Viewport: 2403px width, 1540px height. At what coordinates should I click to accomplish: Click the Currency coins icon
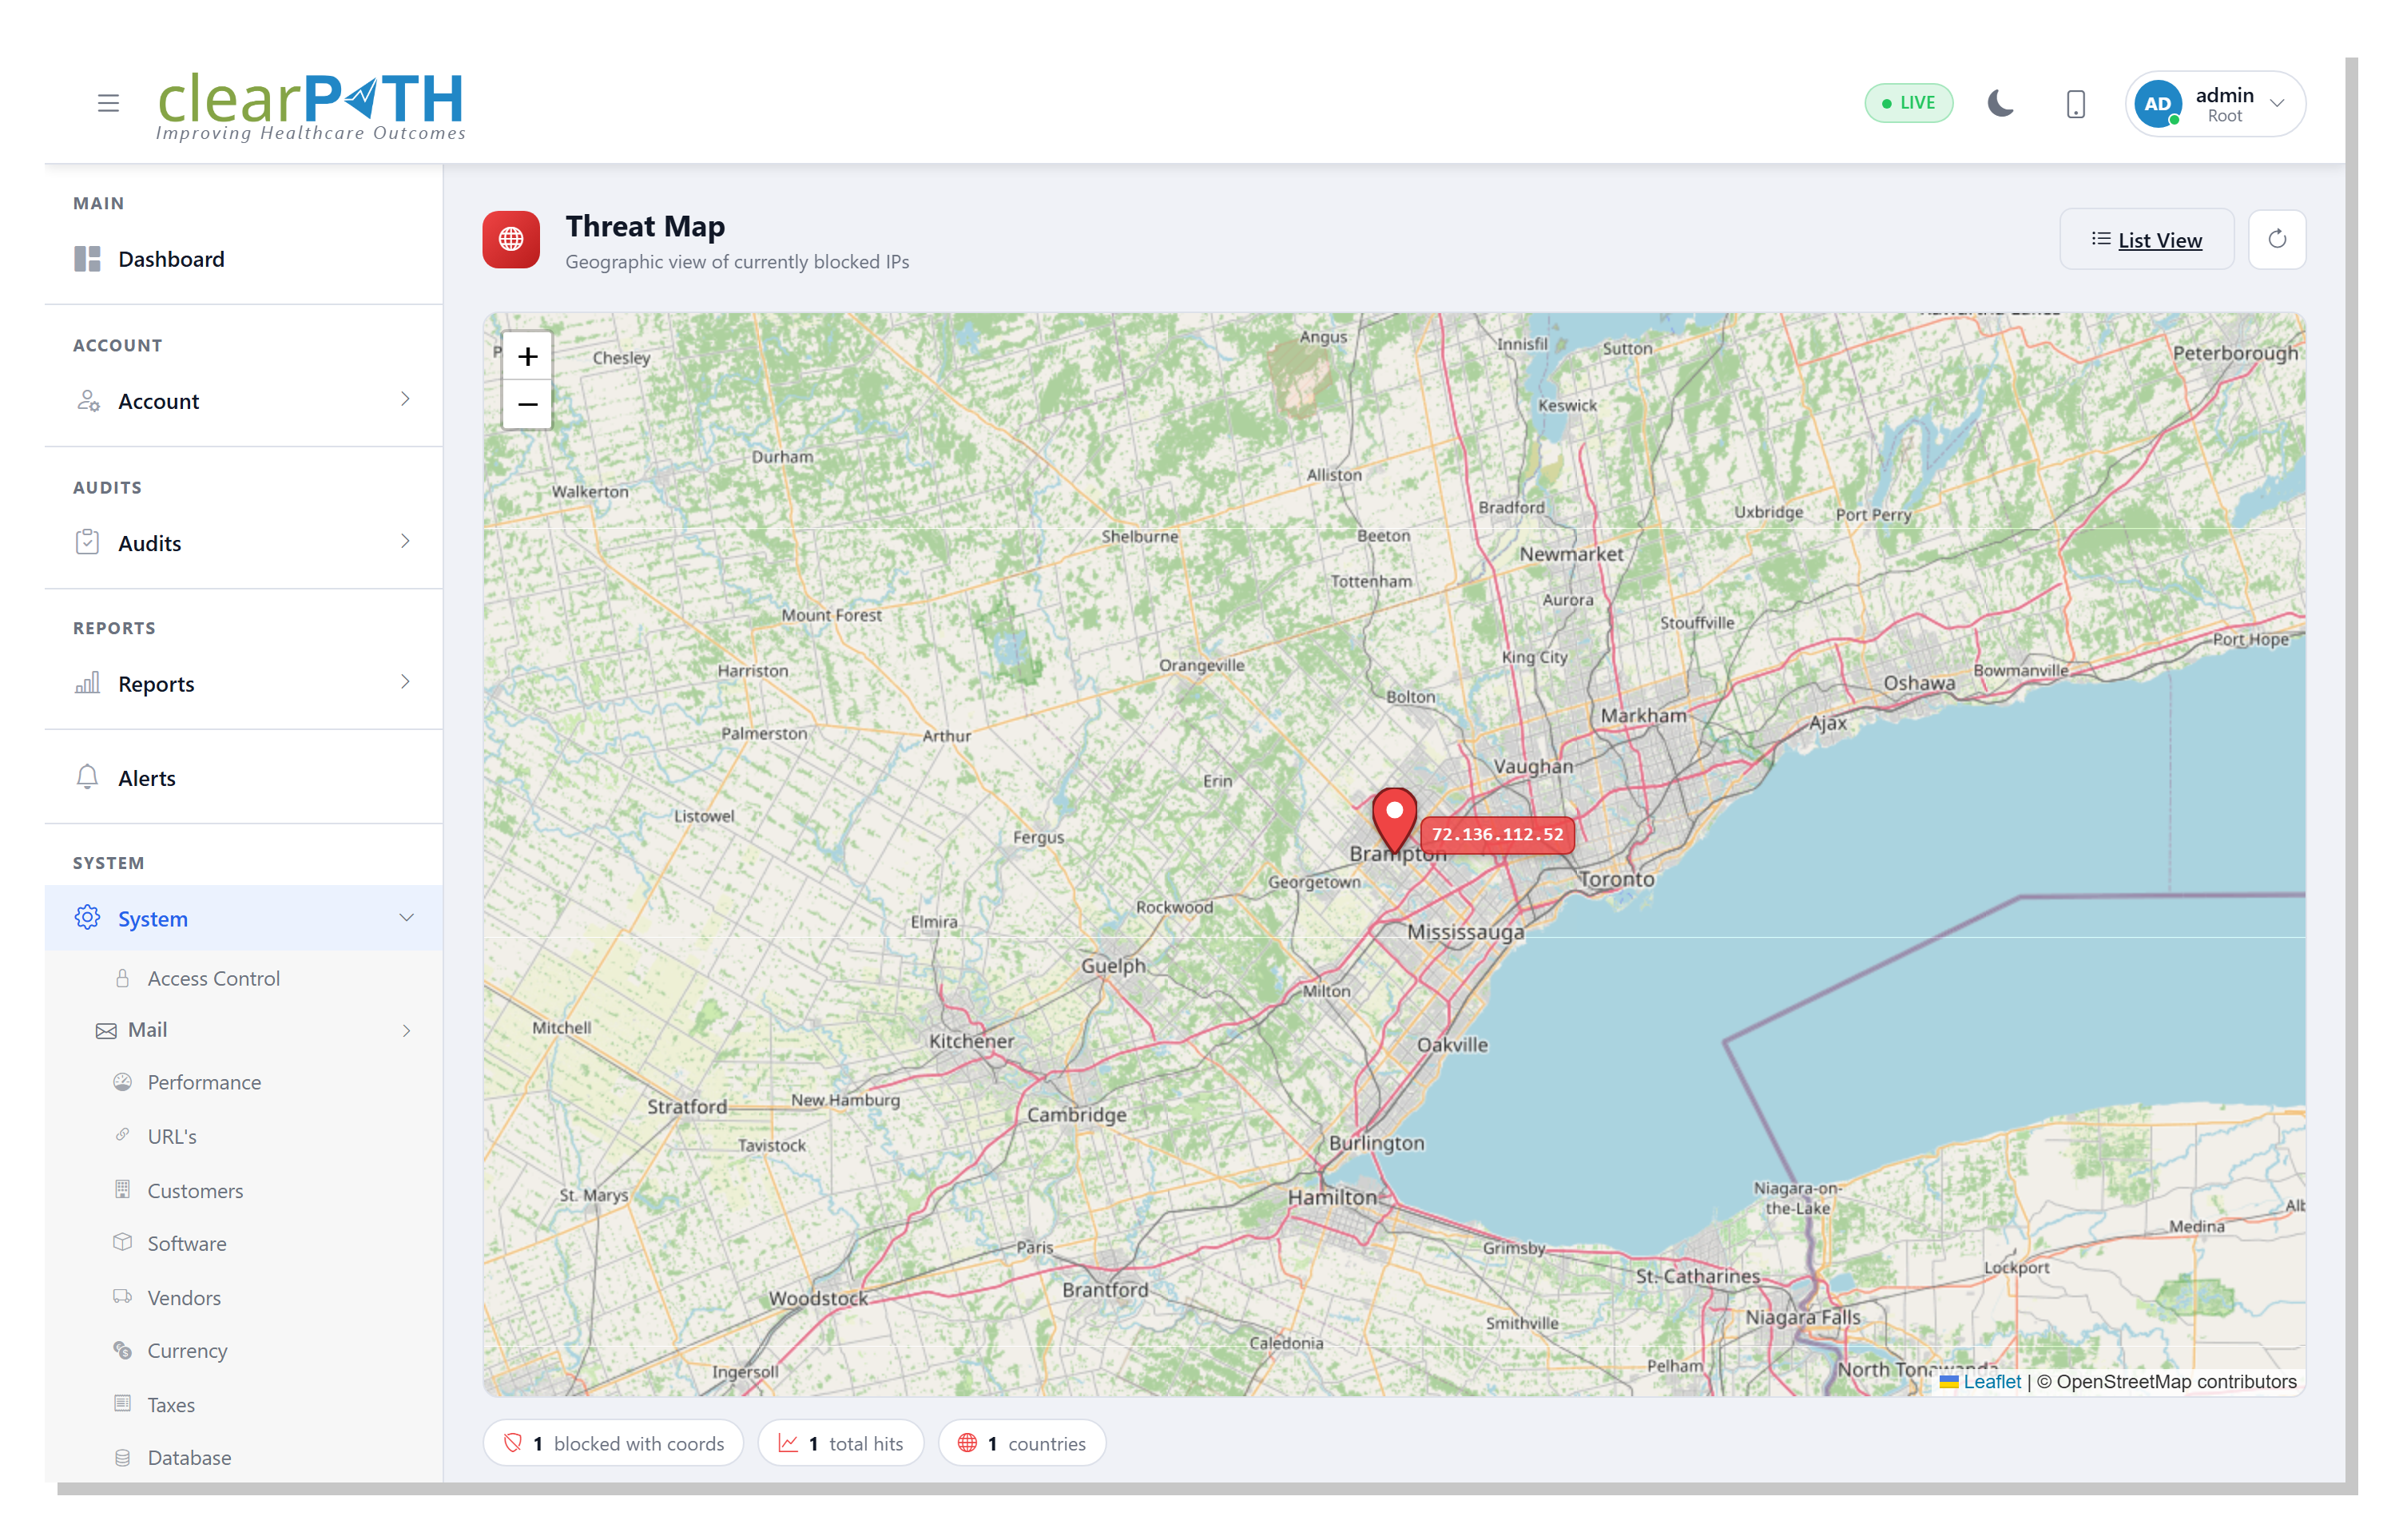pos(122,1350)
